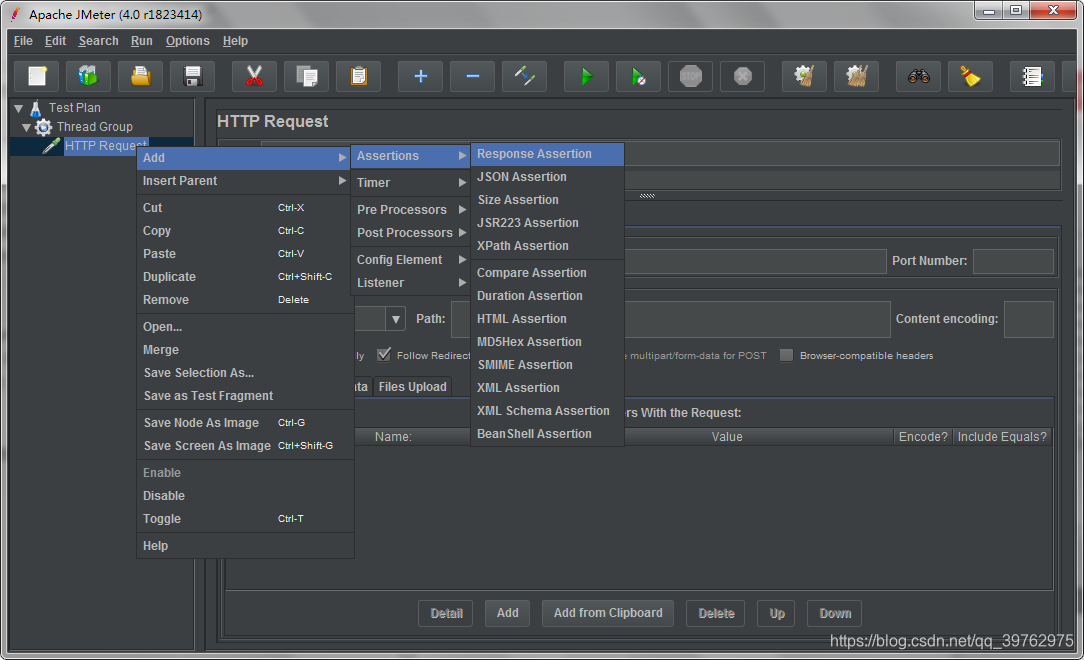1084x660 pixels.
Task: Click the Port Number input field
Action: click(x=1013, y=261)
